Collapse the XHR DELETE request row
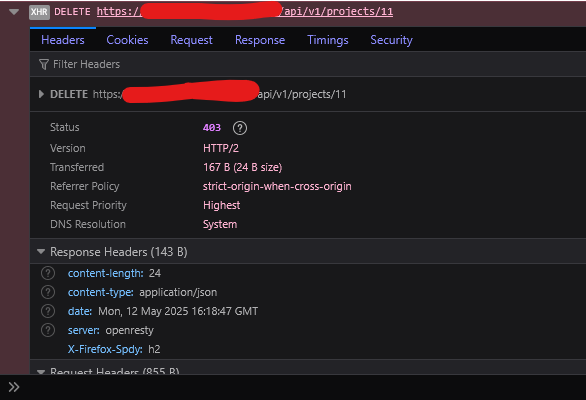Viewport: 586px width, 400px height. pos(14,12)
